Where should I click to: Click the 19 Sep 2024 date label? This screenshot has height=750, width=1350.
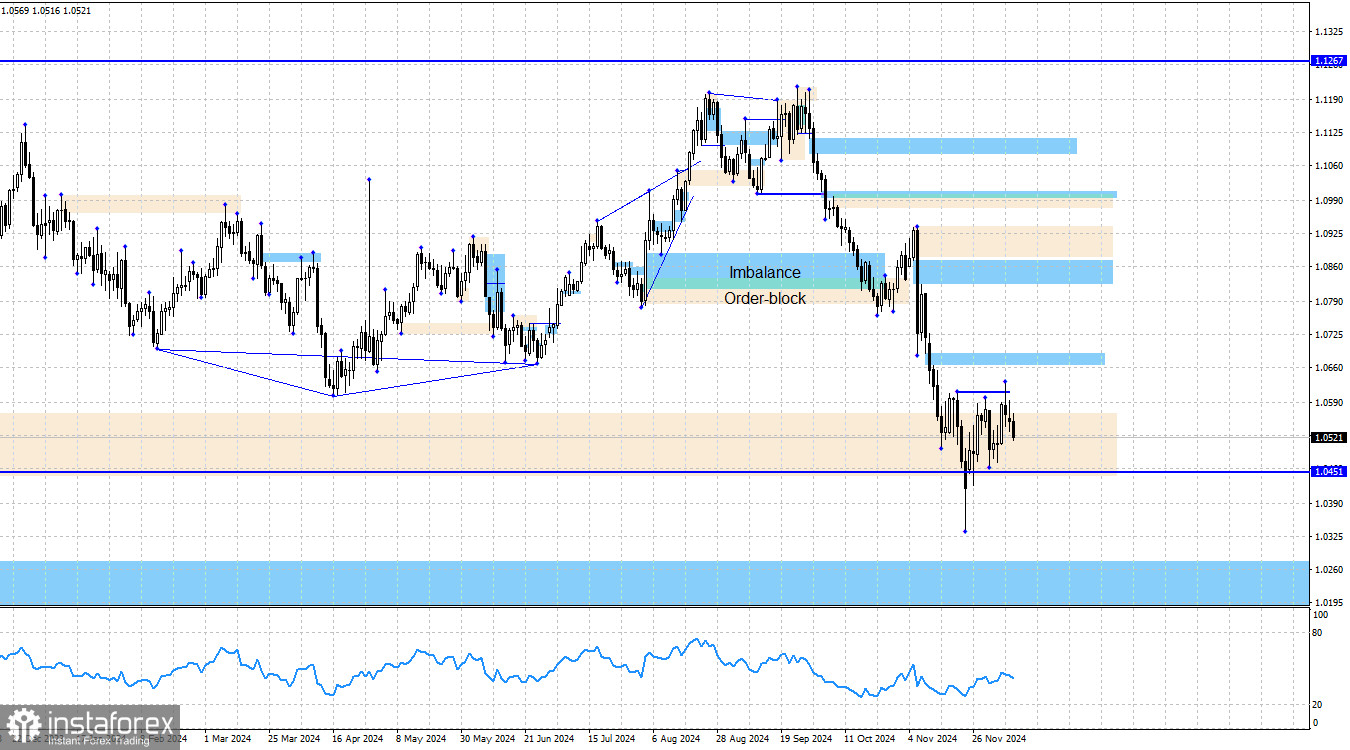point(806,739)
